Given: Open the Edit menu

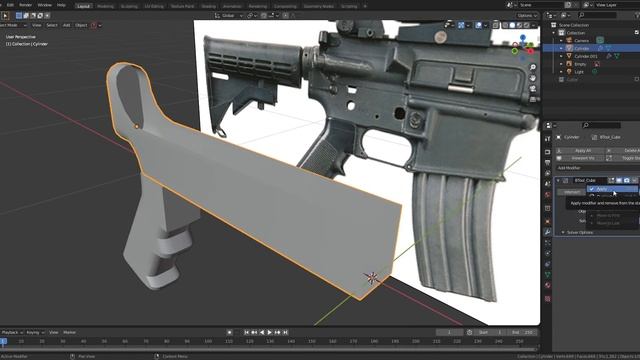Looking at the screenshot, I should pos(10,5).
